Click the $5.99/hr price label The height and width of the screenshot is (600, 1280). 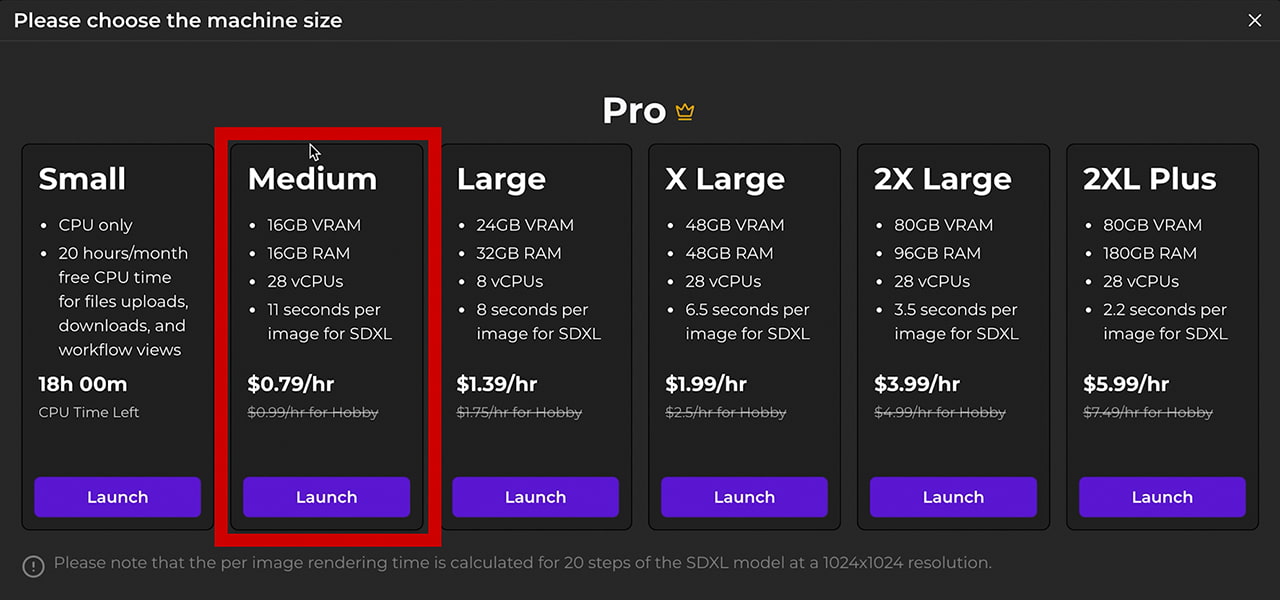[x=1125, y=384]
